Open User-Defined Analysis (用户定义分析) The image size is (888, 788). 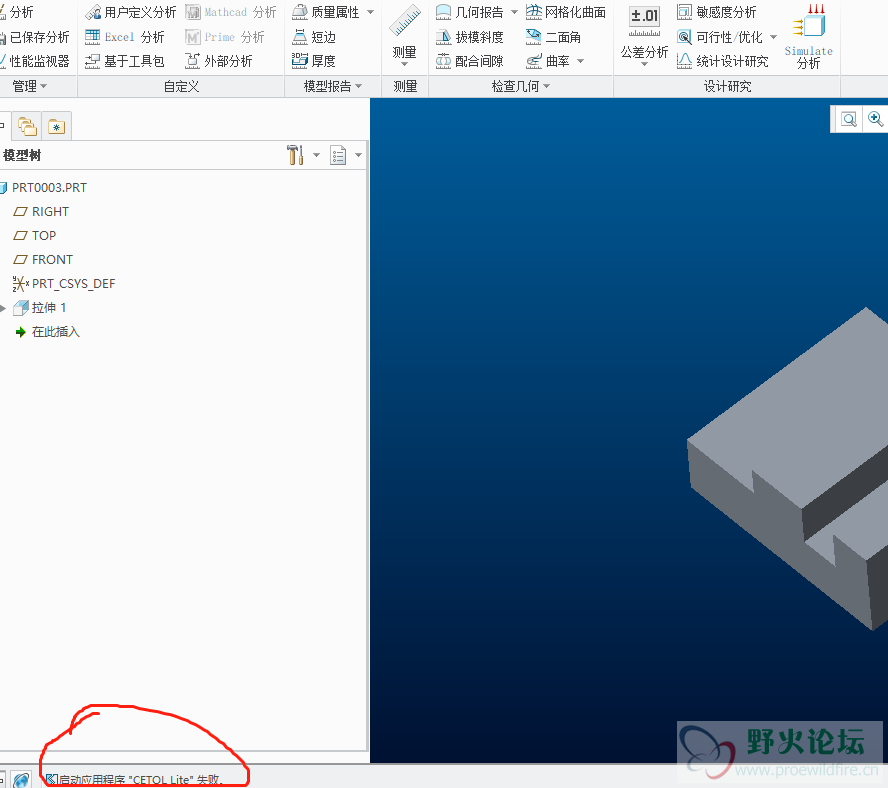coord(130,12)
